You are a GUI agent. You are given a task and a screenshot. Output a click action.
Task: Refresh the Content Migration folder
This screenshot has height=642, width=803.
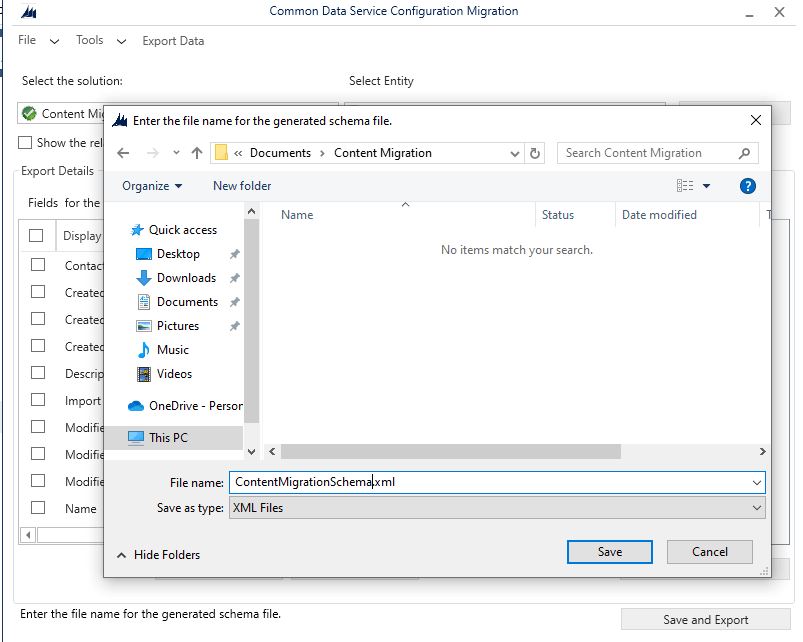pyautogui.click(x=535, y=153)
